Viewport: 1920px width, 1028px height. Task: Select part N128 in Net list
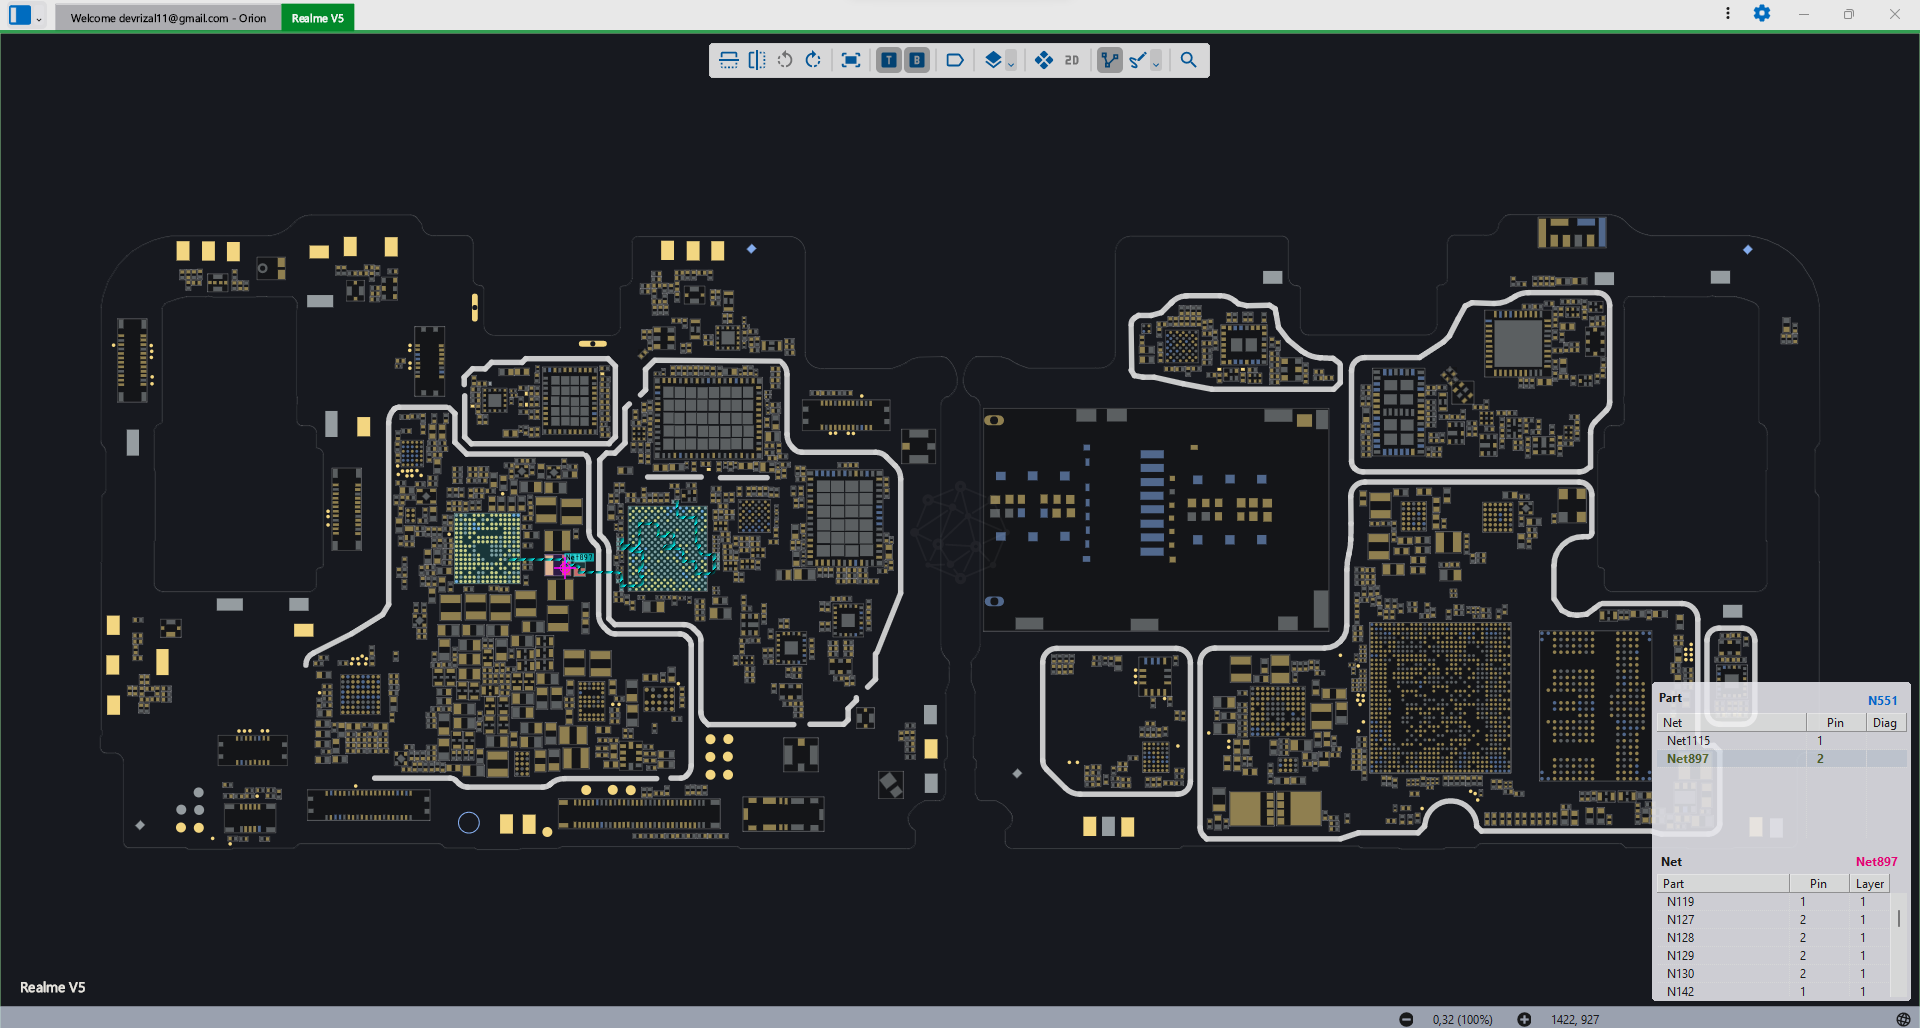tap(1680, 938)
